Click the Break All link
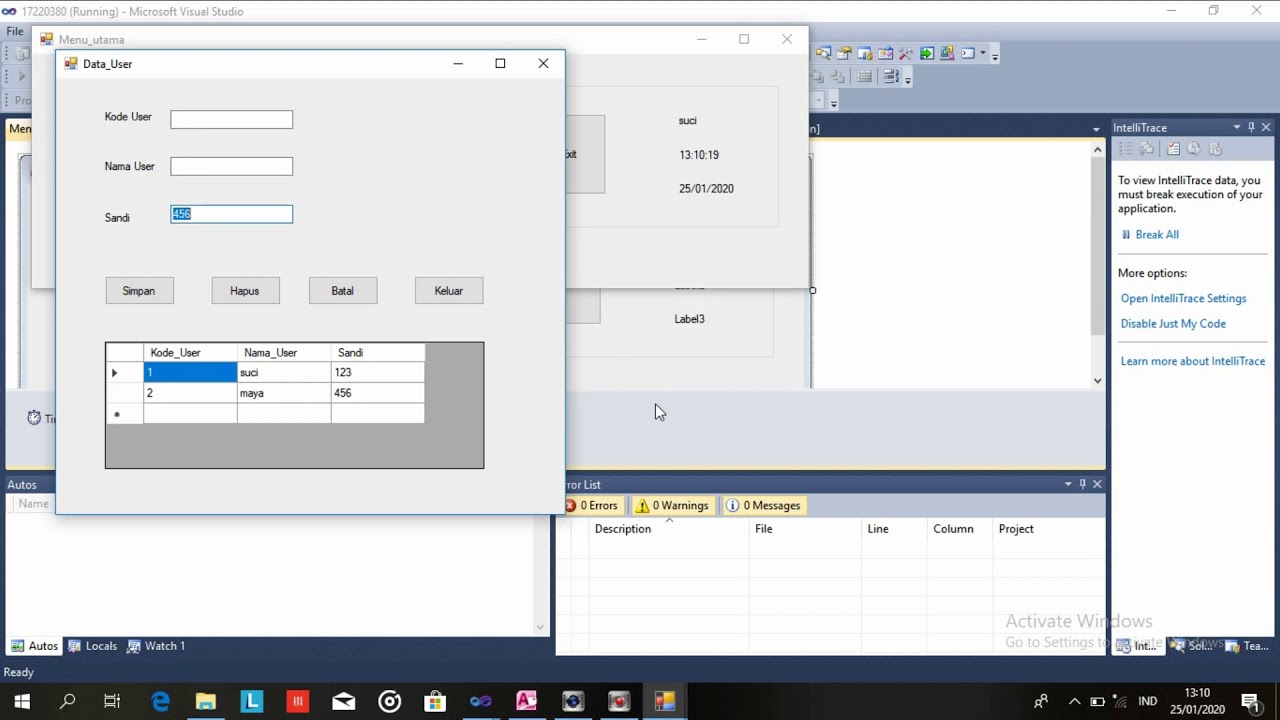 pos(1157,234)
